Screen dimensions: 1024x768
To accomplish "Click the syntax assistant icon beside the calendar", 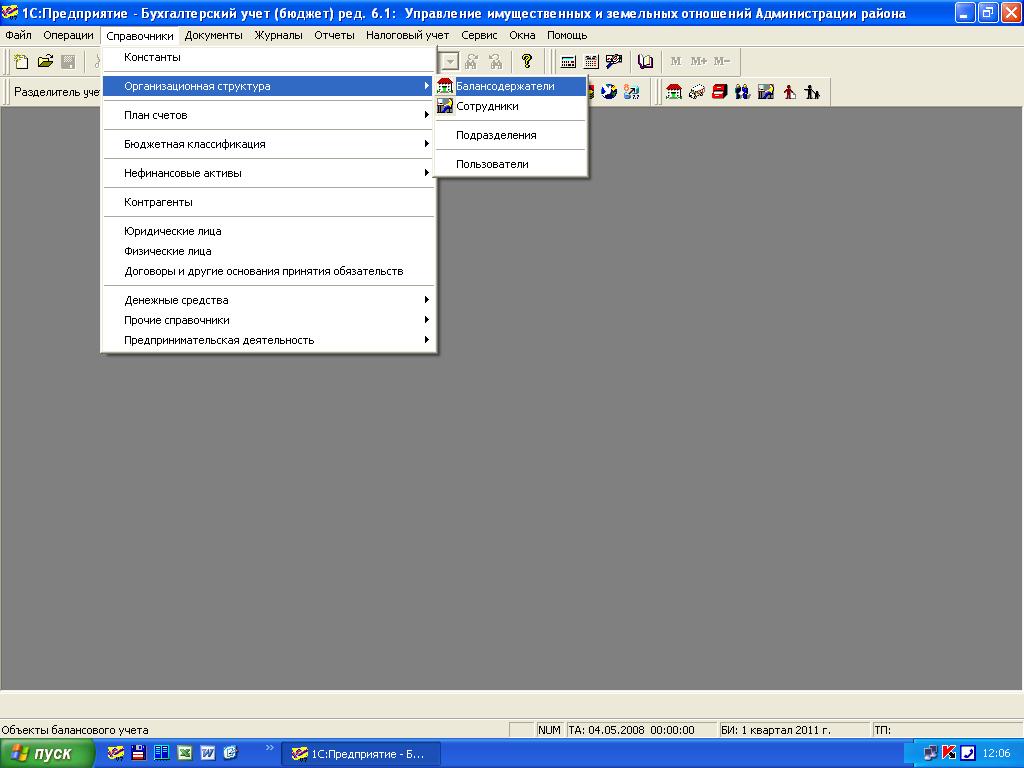I will pyautogui.click(x=614, y=62).
